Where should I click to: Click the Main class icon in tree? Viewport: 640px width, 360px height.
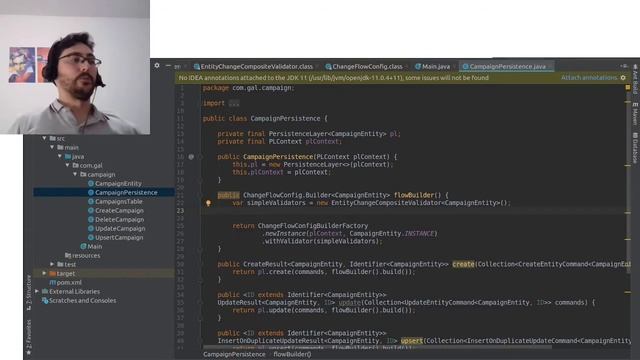click(83, 247)
